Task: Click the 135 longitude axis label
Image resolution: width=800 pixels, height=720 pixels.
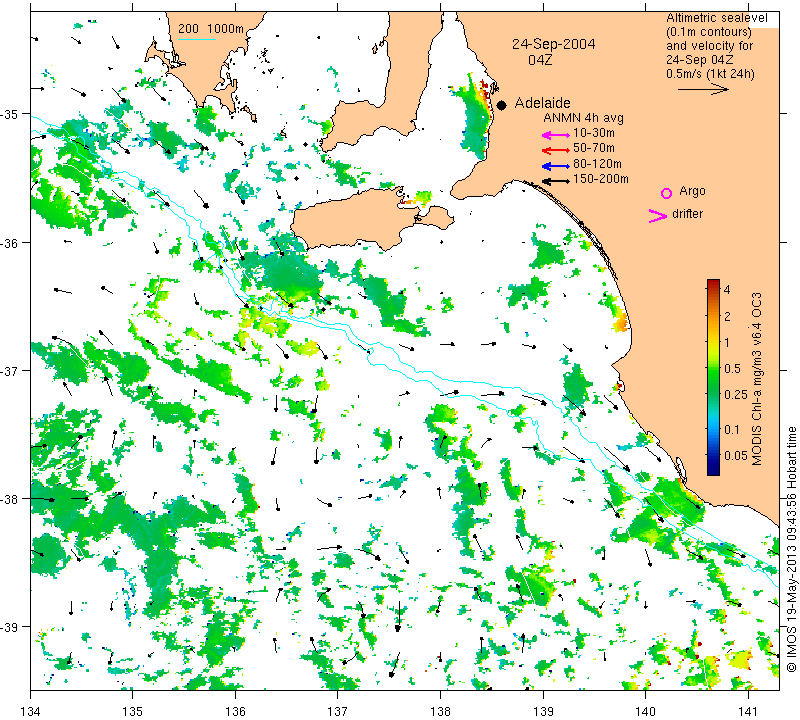Action: point(133,711)
